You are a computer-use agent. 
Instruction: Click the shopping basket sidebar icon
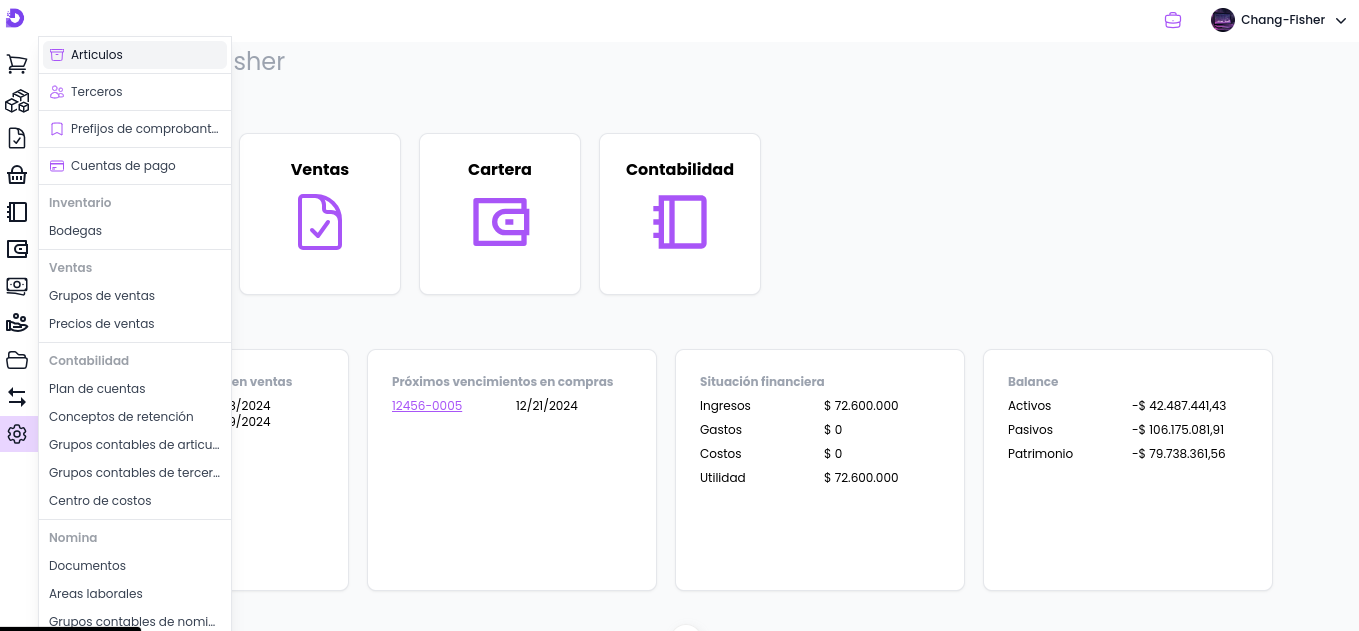point(17,175)
